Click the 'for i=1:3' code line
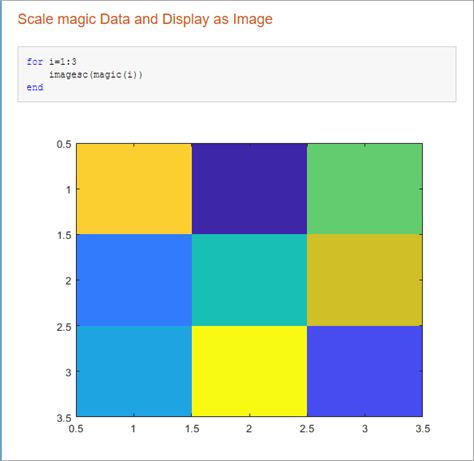This screenshot has height=461, width=474. (52, 62)
